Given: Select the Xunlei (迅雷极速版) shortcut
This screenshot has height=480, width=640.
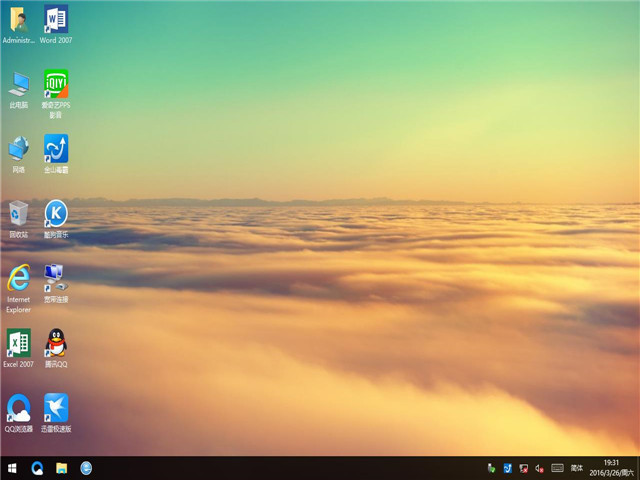Looking at the screenshot, I should click(56, 407).
